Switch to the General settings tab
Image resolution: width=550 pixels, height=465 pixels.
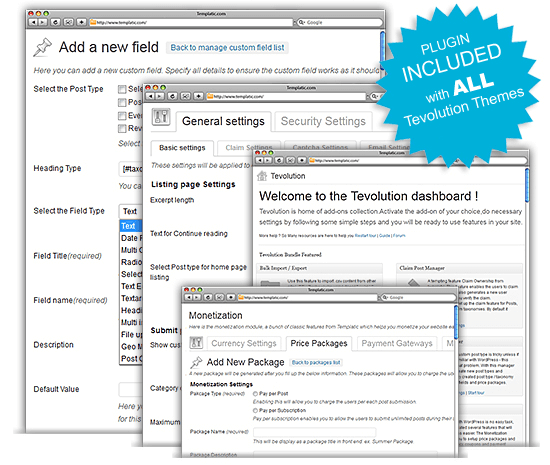click(223, 121)
